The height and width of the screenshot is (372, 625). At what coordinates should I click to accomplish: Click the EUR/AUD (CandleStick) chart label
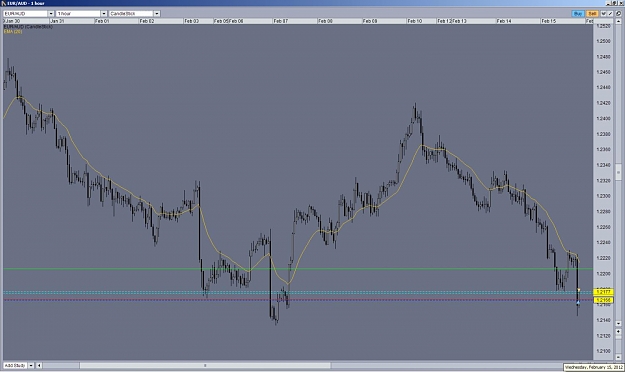(x=28, y=27)
